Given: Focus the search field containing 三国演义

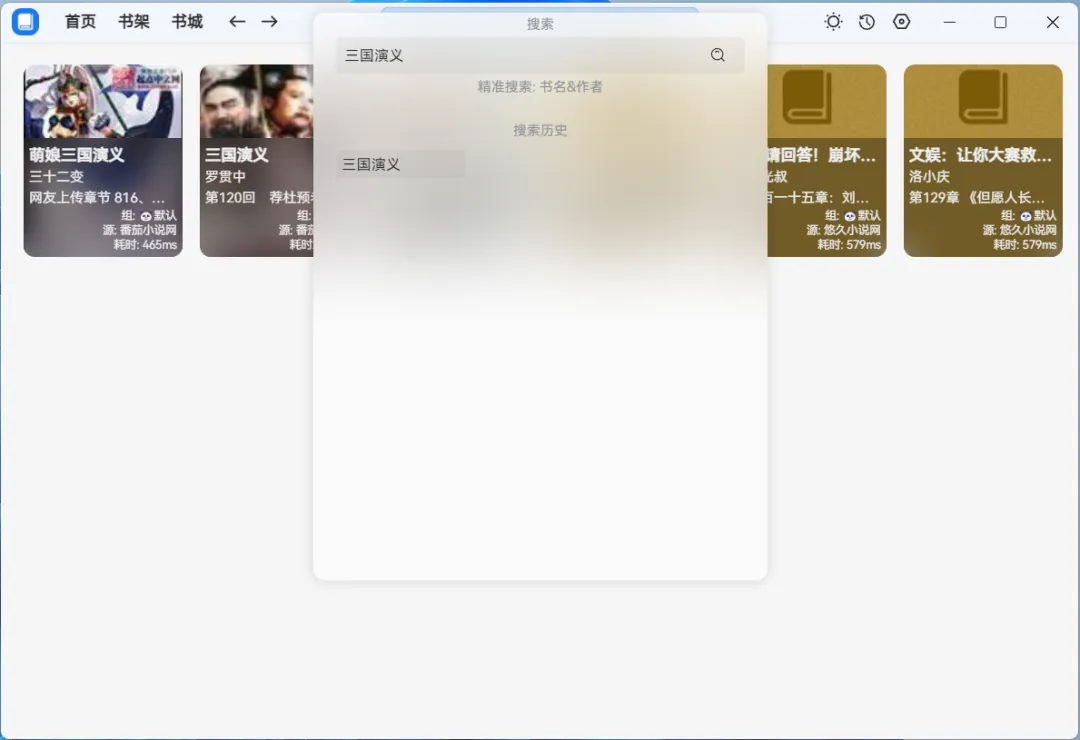Looking at the screenshot, I should coord(540,55).
